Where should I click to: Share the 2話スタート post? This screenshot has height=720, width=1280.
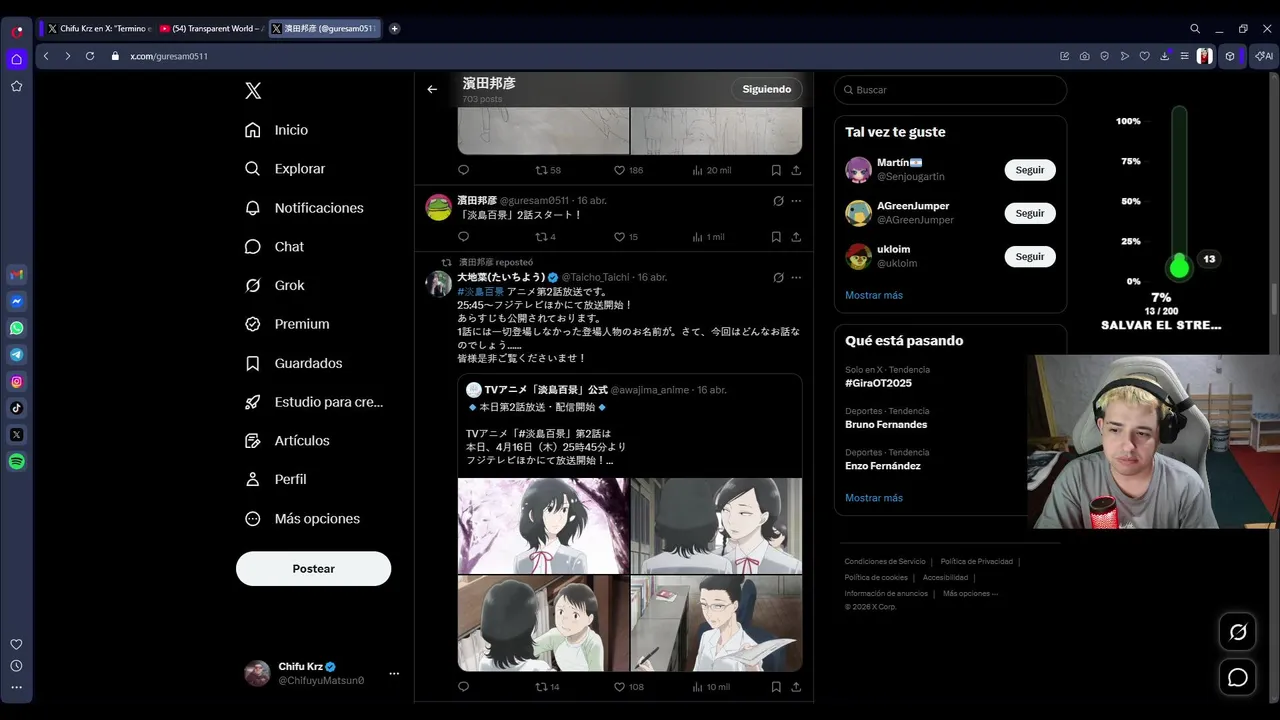(796, 237)
